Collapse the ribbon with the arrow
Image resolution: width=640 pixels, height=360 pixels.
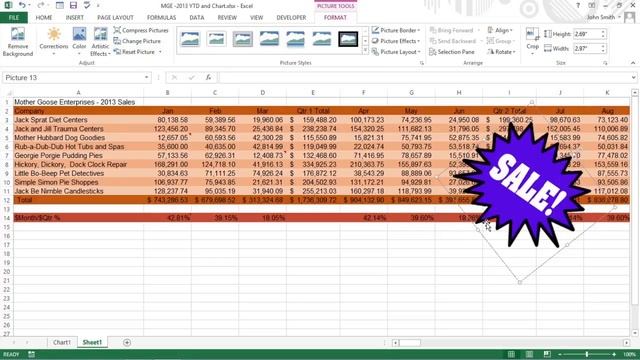tap(633, 63)
